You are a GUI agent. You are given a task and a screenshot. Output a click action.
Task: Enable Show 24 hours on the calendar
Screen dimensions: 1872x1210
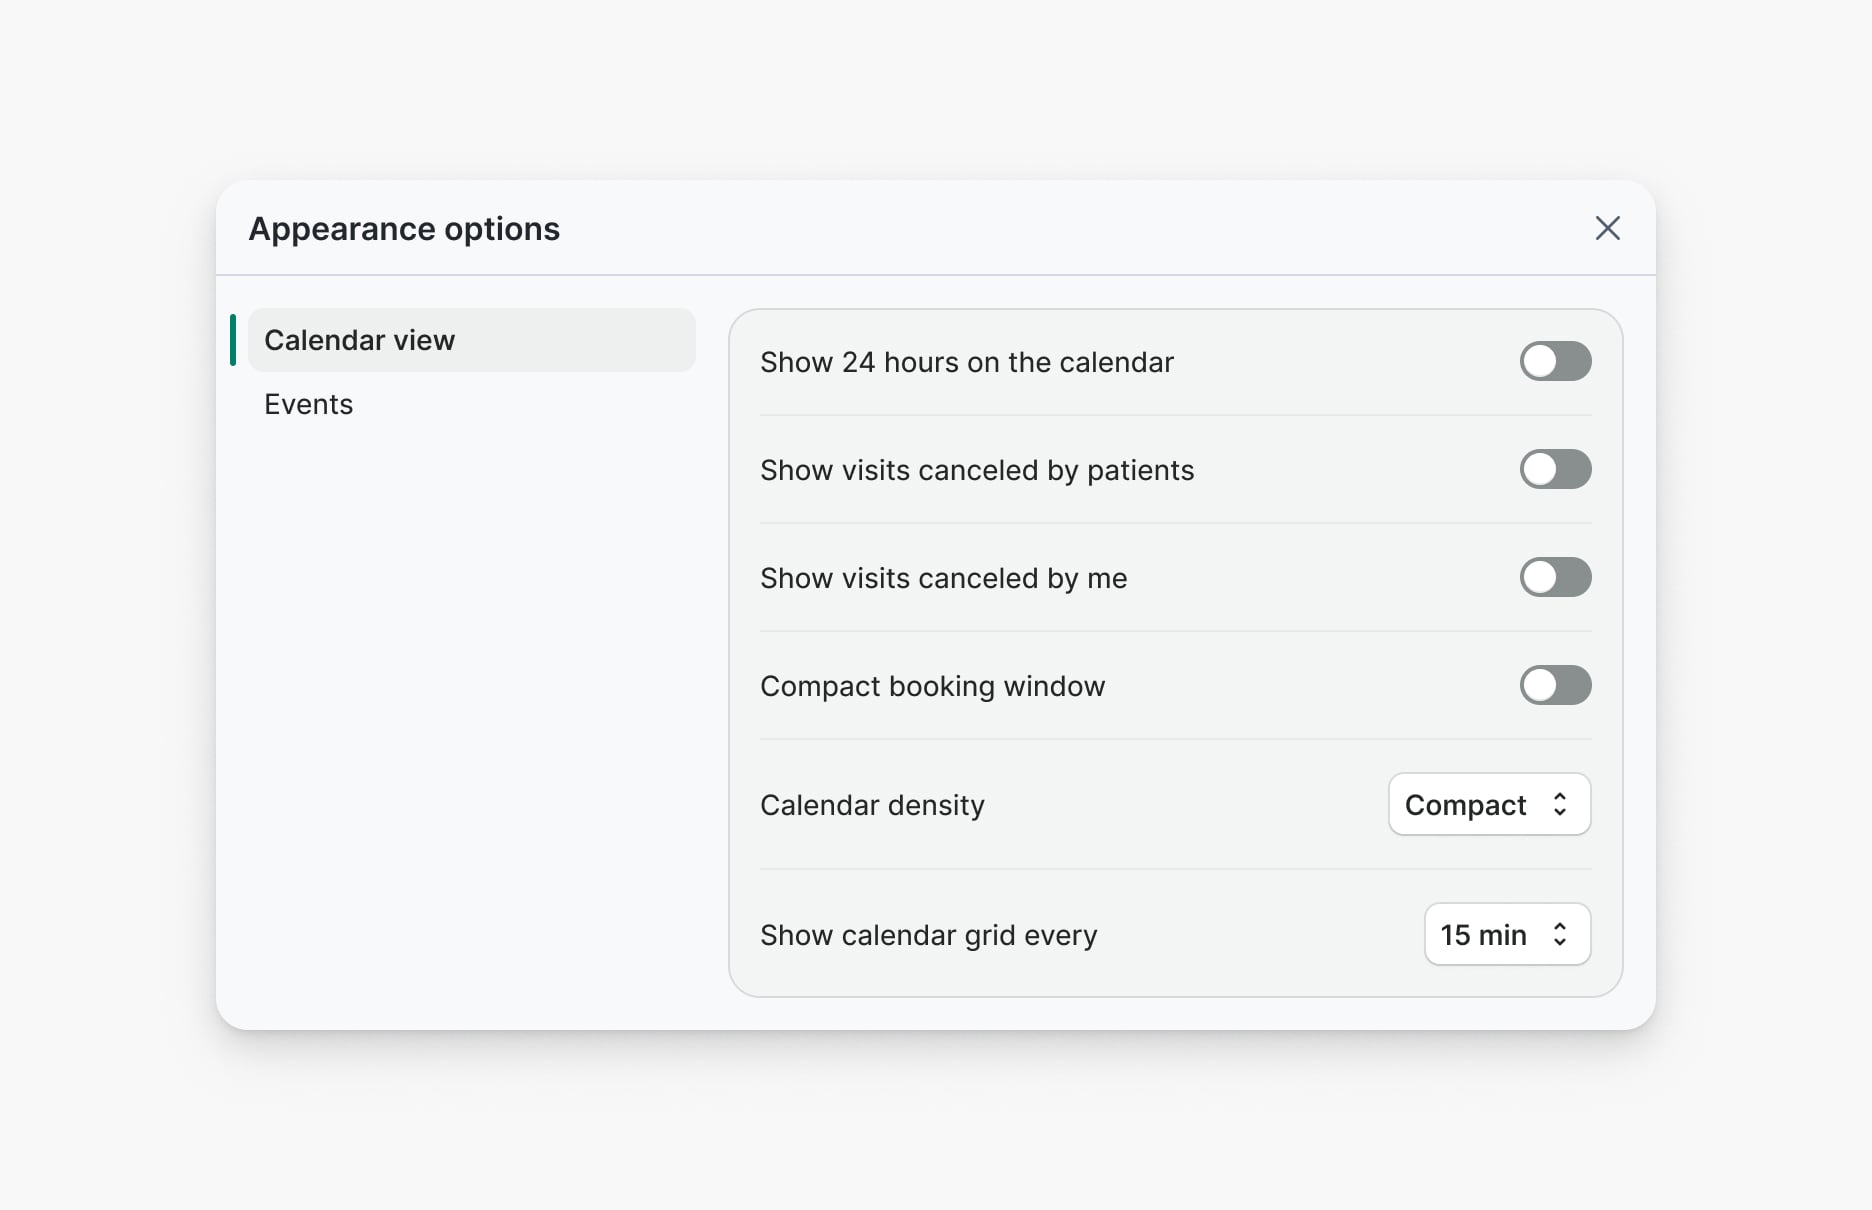1555,361
